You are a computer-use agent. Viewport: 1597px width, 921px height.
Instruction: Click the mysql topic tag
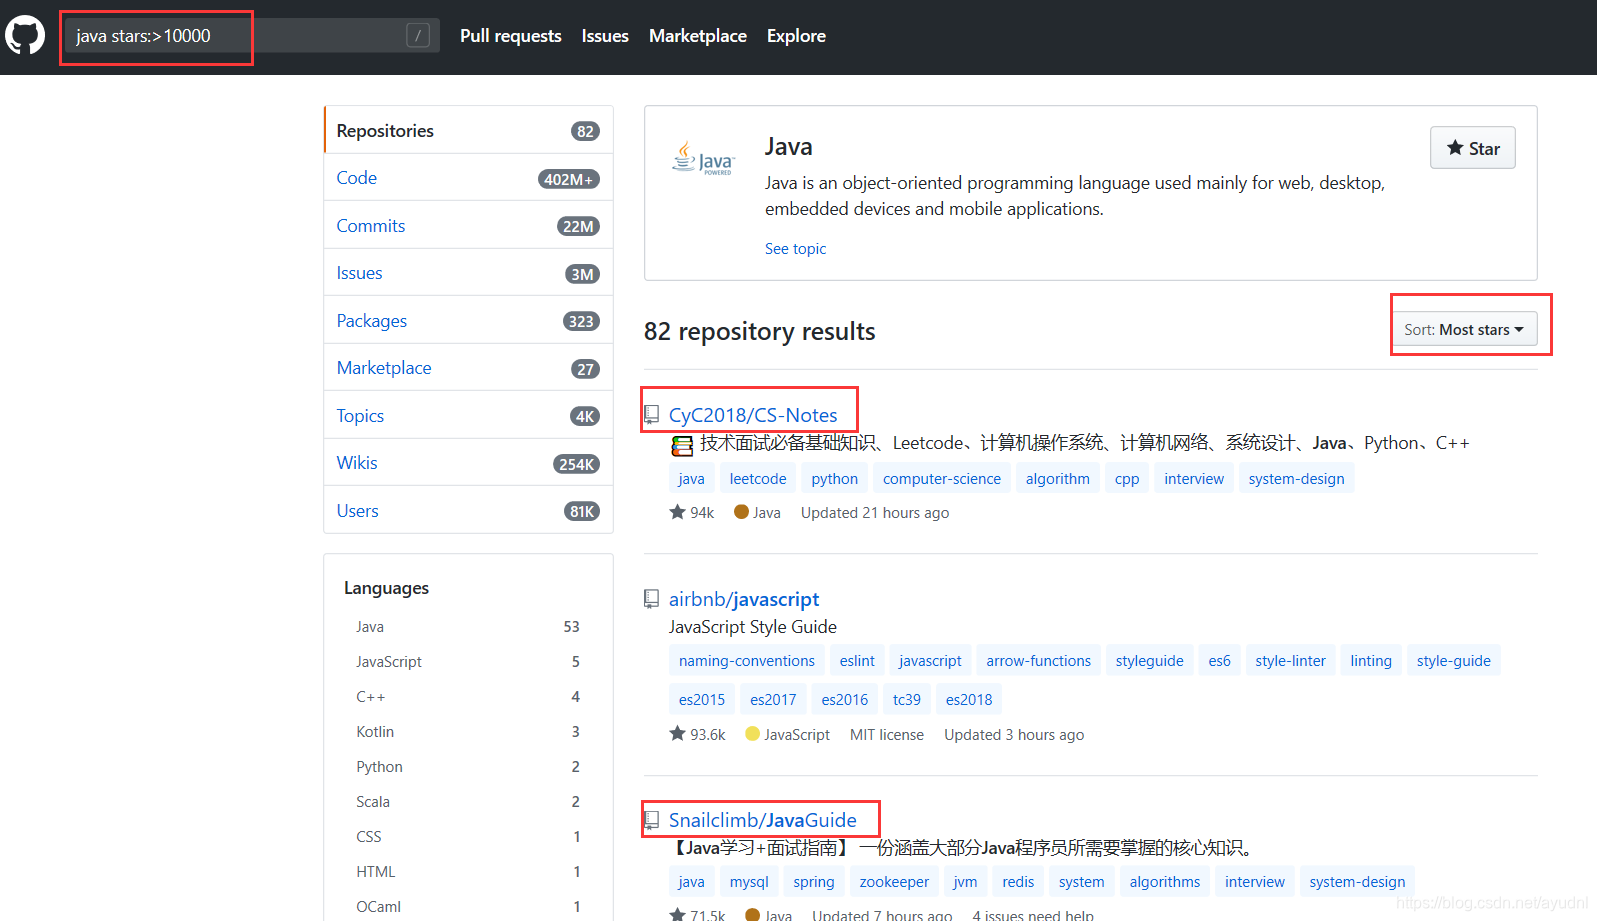pos(749,882)
